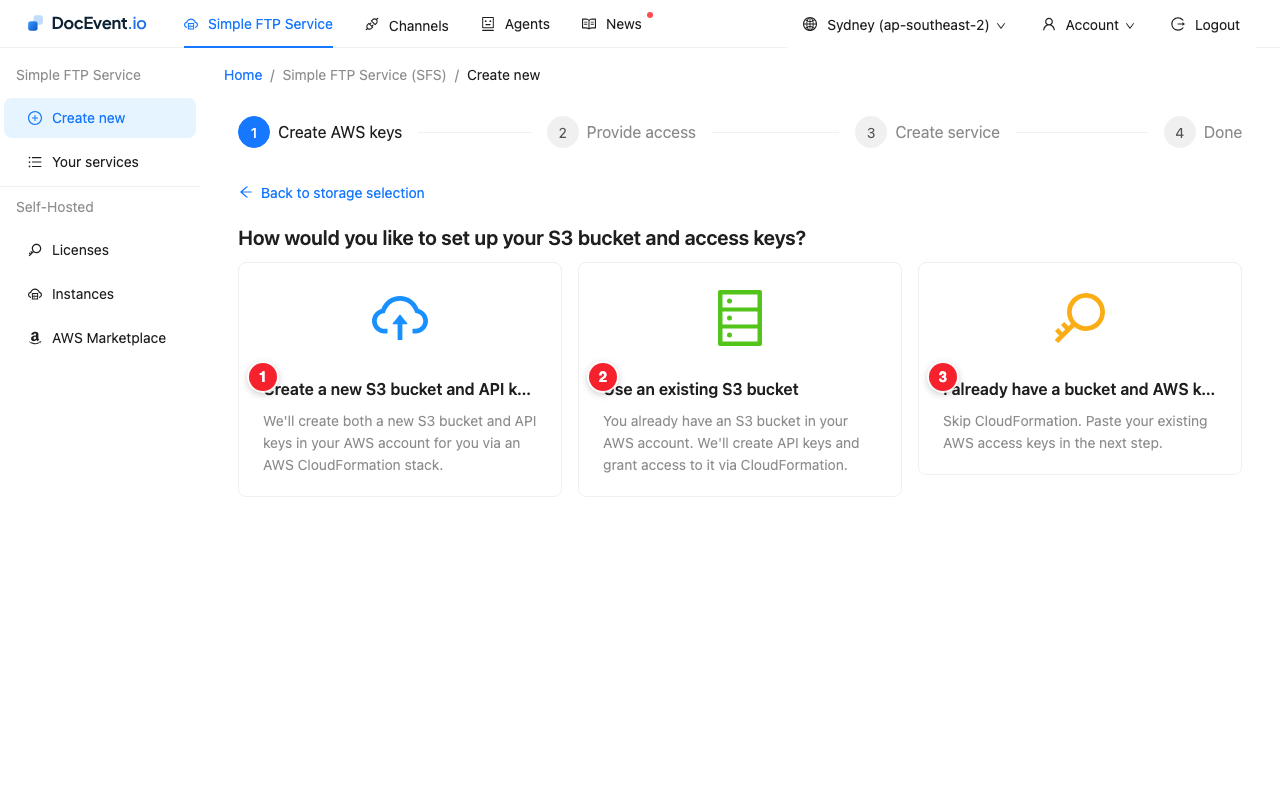Click the key icon beside Licenses
The height and width of the screenshot is (800, 1280).
tap(35, 250)
